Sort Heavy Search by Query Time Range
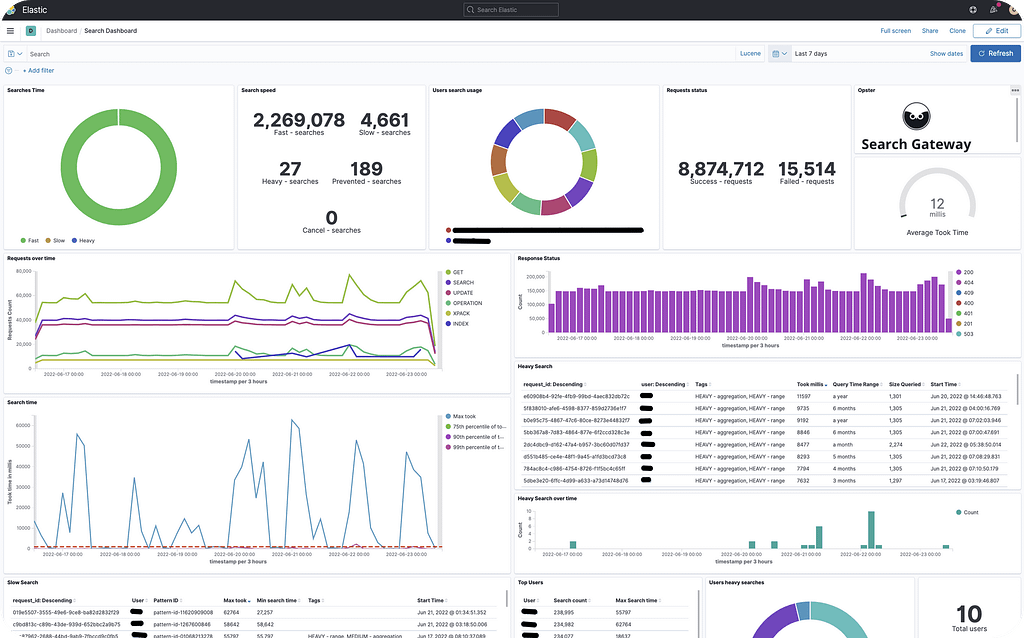The width and height of the screenshot is (1024, 638). point(857,385)
